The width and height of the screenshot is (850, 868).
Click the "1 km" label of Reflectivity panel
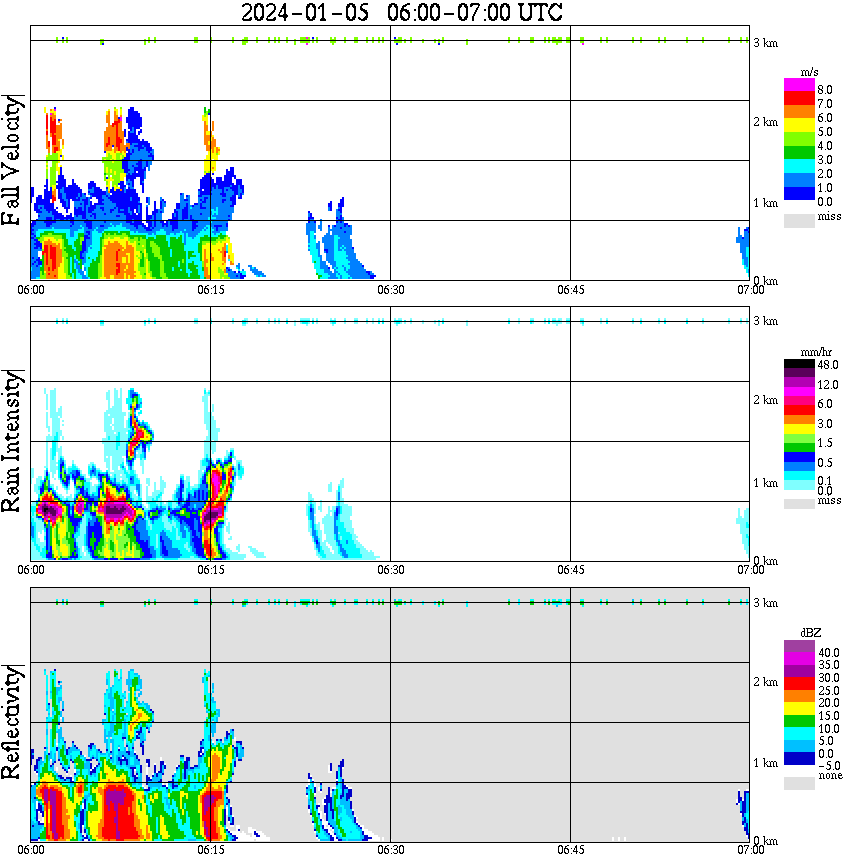click(x=766, y=763)
